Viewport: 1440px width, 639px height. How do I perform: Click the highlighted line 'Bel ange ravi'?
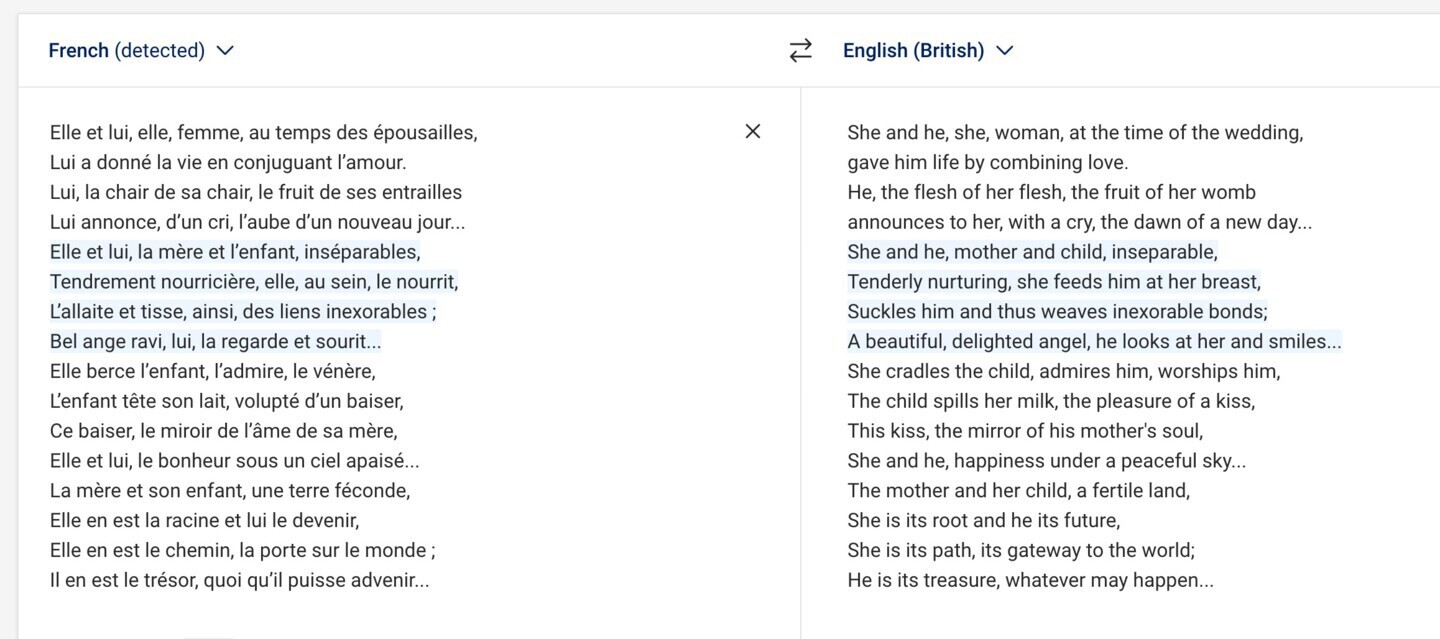click(x=215, y=342)
